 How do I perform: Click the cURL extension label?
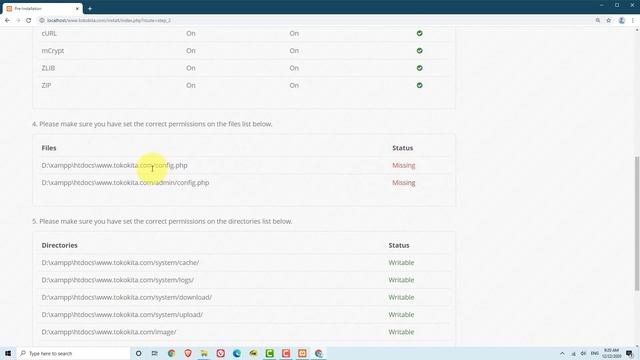point(49,33)
